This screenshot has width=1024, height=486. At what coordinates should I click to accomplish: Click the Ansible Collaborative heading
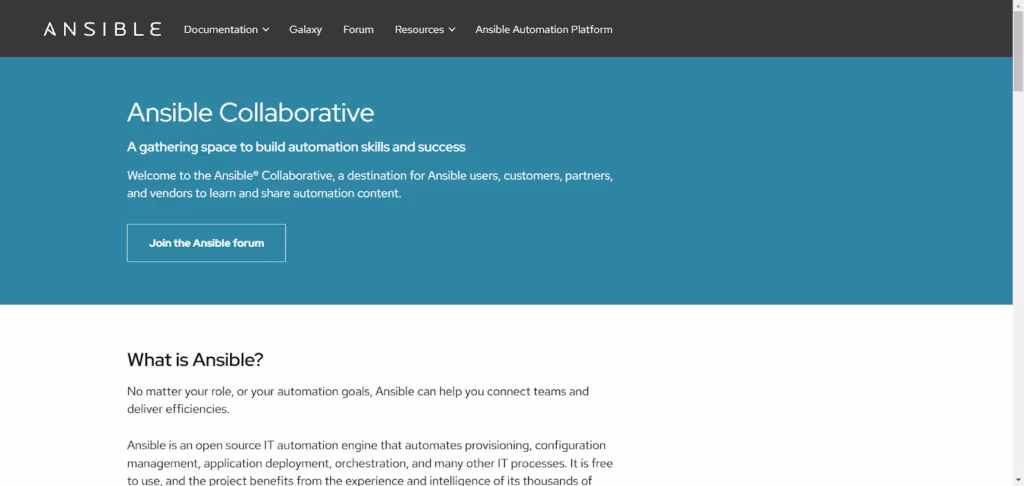251,112
